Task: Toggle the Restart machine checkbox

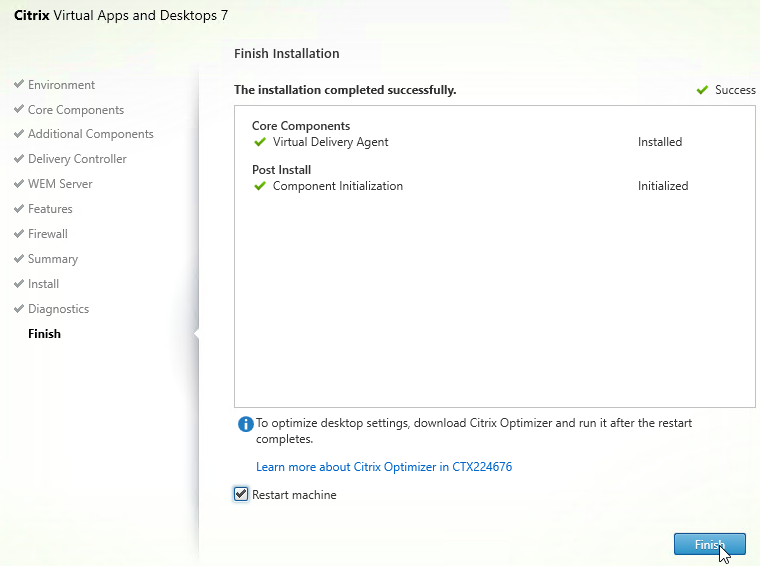Action: (241, 495)
